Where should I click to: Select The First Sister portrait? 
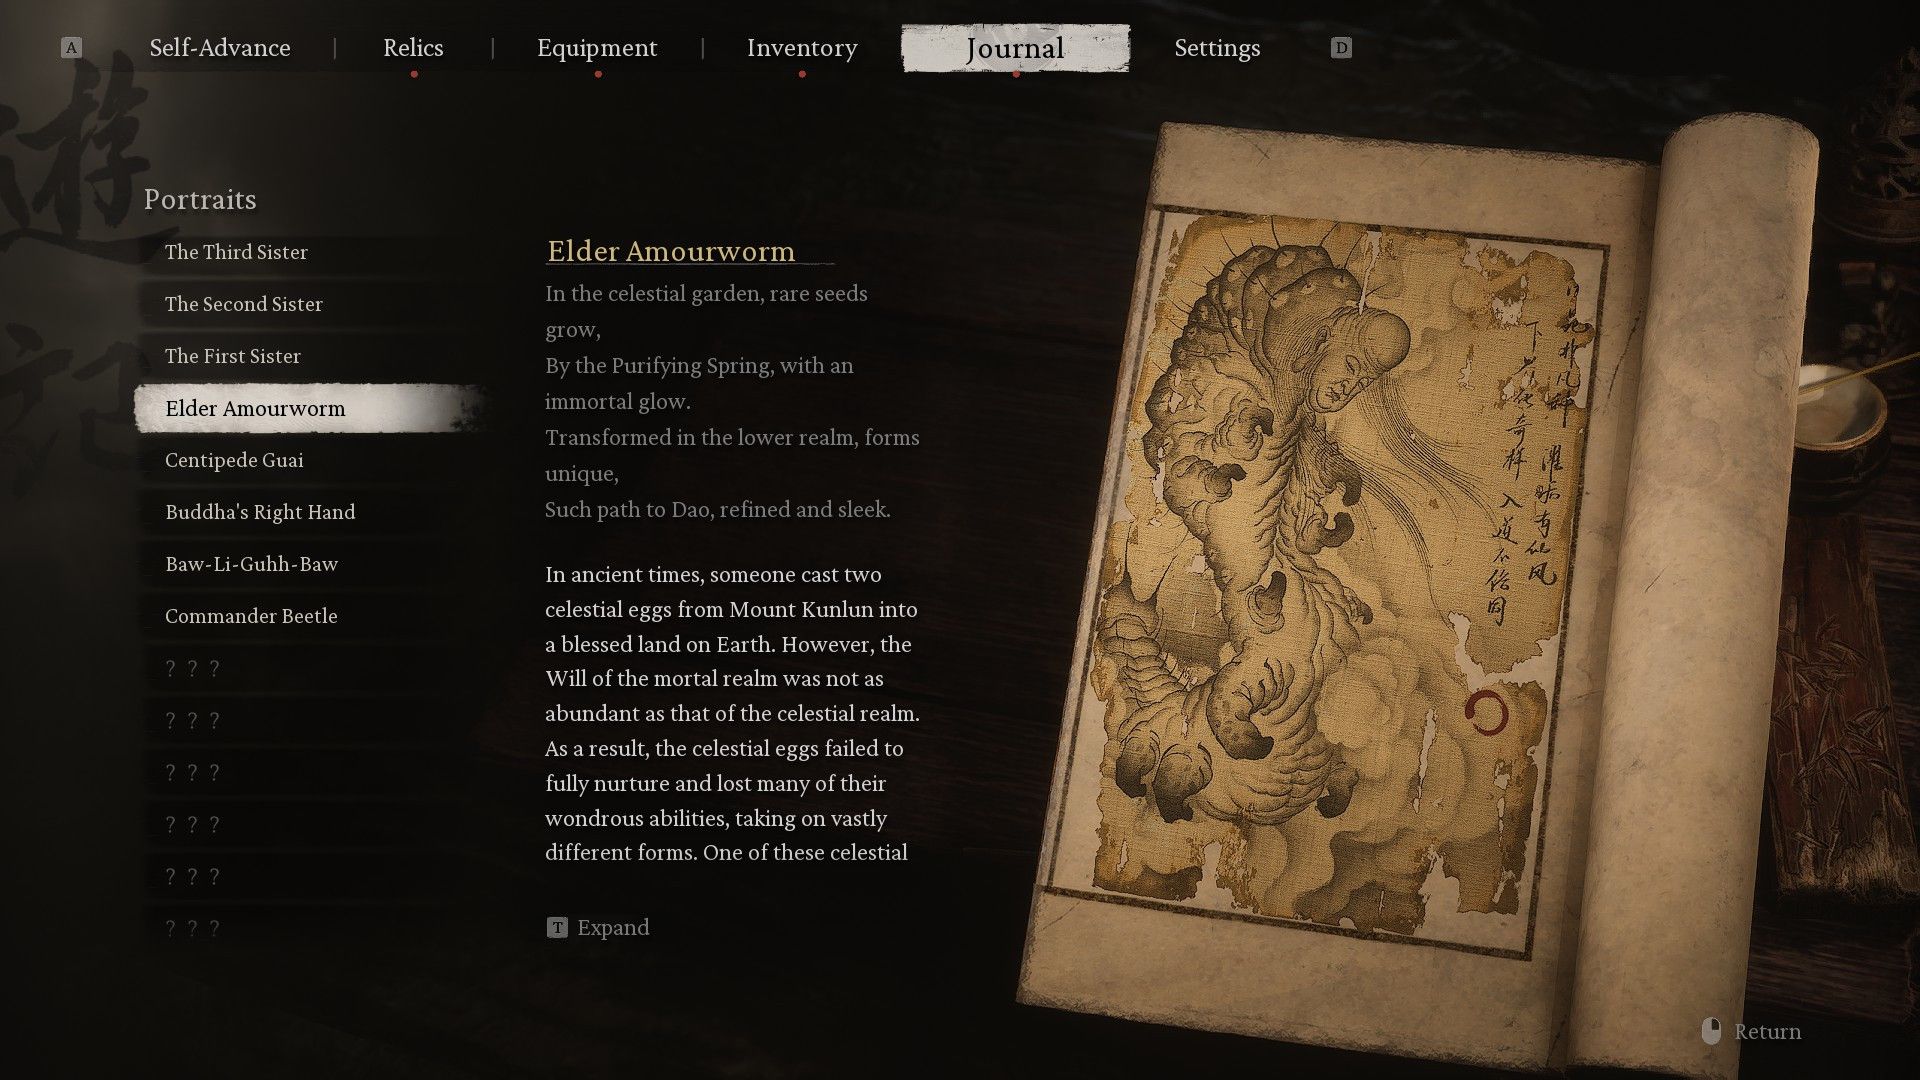click(x=232, y=356)
